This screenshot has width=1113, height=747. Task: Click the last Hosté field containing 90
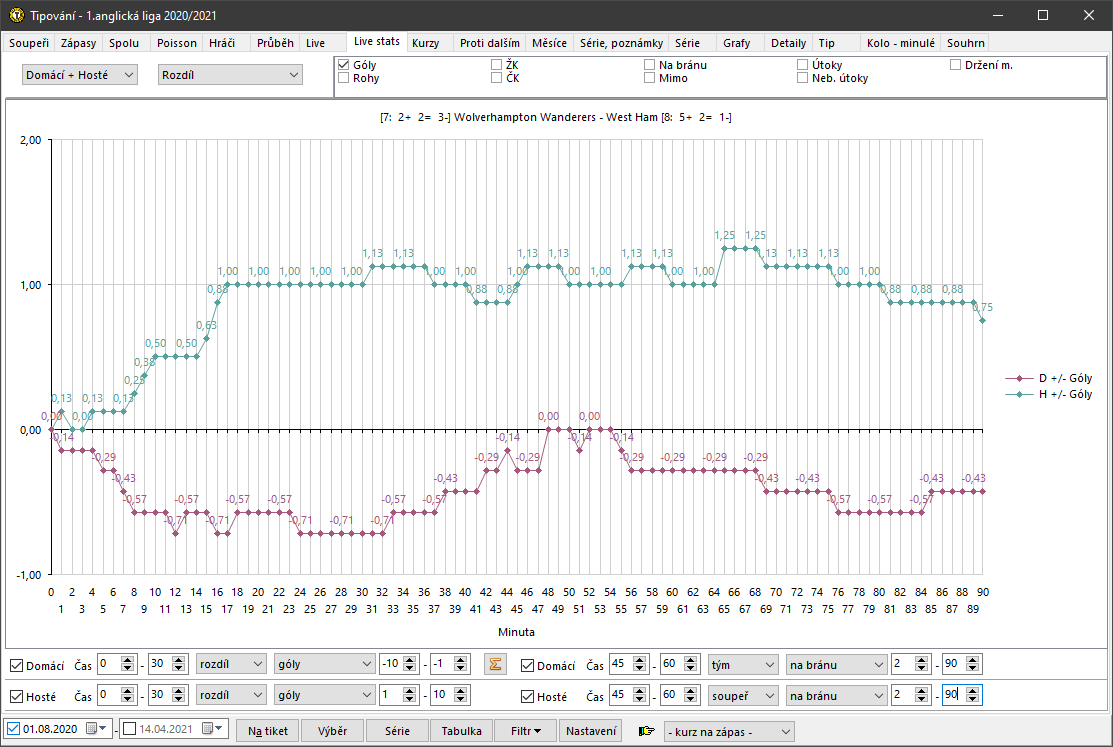tap(955, 695)
